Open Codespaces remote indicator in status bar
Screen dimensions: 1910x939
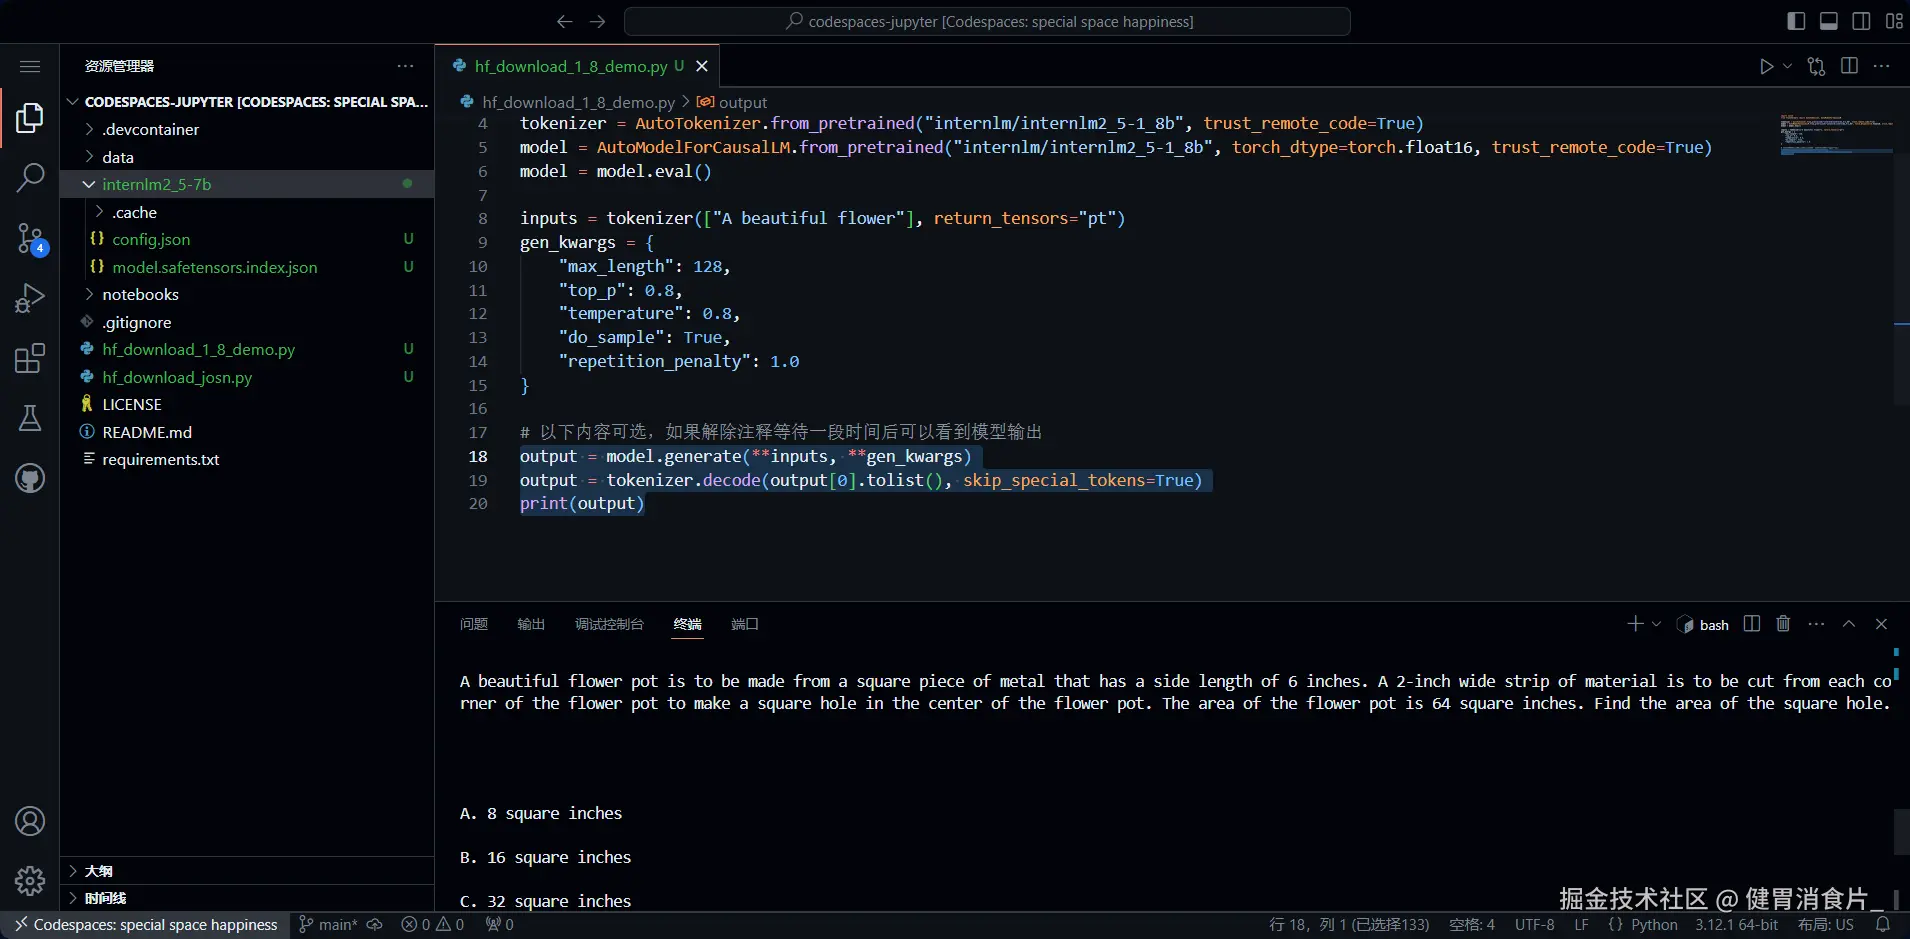pyautogui.click(x=146, y=925)
